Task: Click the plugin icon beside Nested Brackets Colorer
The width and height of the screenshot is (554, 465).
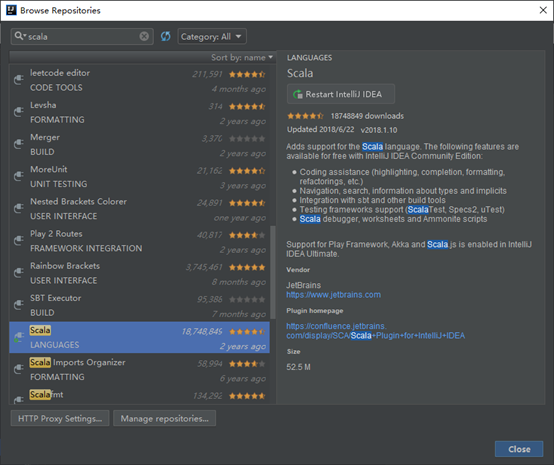Action: click(18, 208)
